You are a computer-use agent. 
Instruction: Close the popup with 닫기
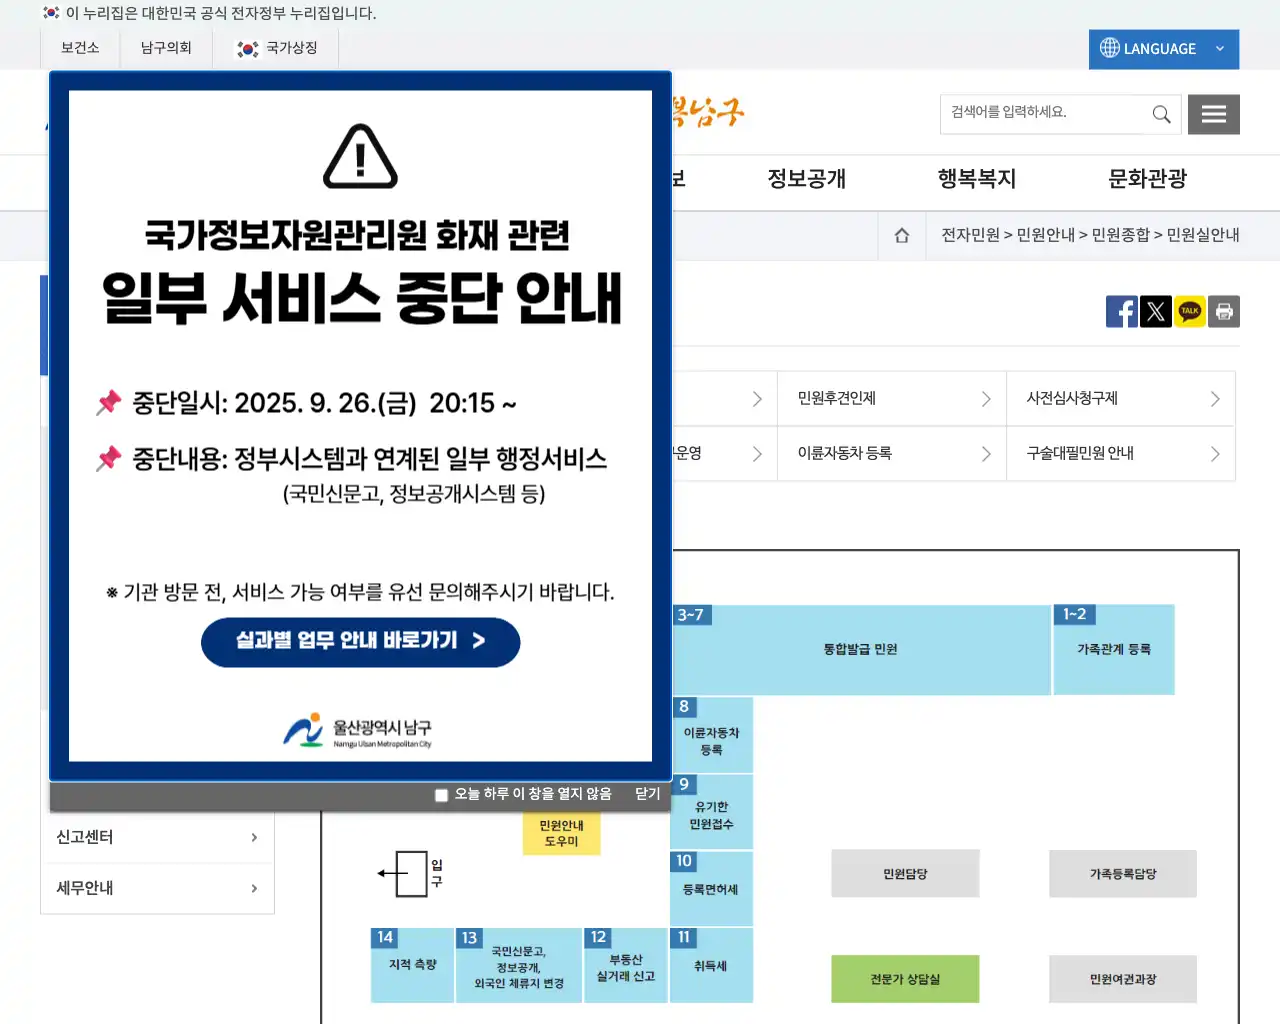tap(648, 794)
